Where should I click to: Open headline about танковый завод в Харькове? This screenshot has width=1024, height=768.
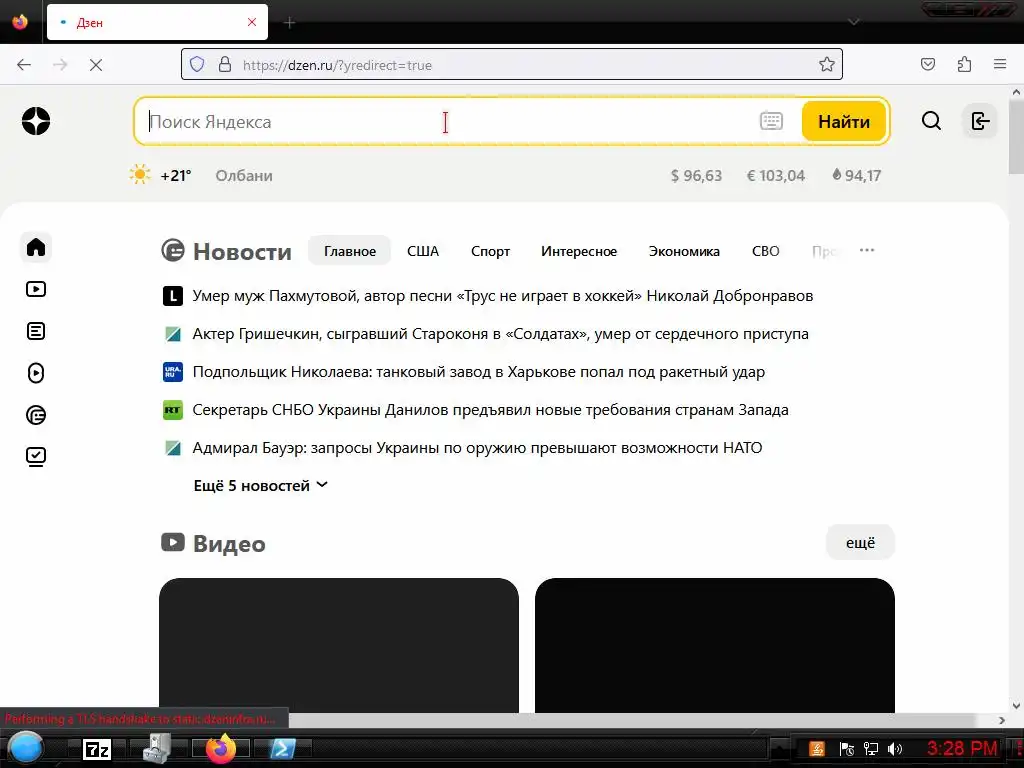pos(479,372)
